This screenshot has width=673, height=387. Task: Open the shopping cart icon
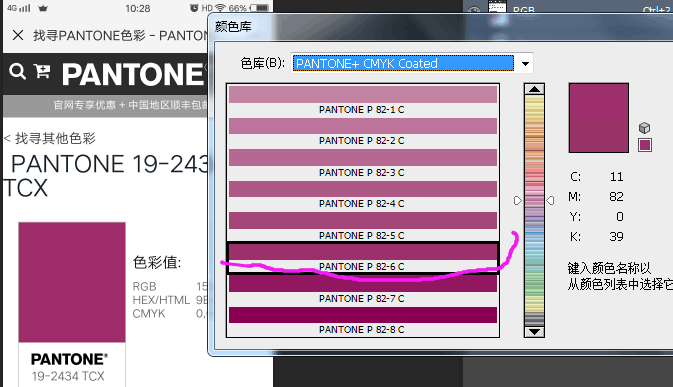42,71
